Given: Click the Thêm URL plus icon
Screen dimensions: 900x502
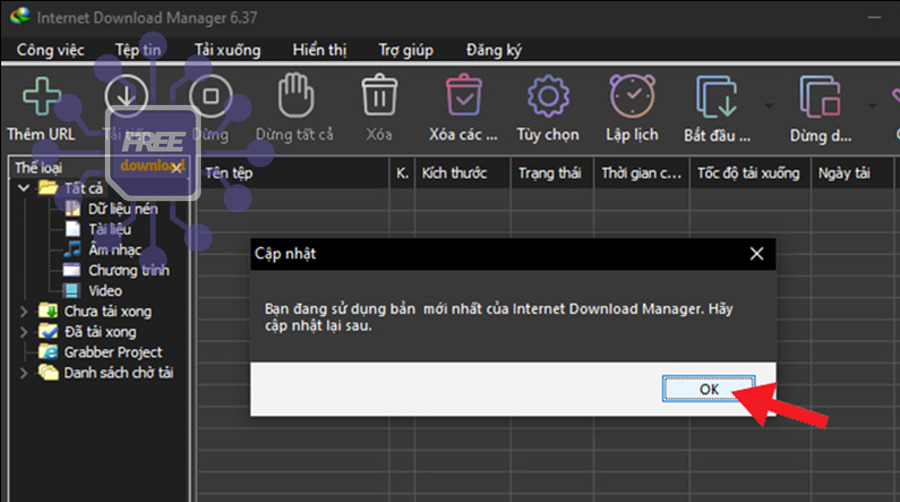Looking at the screenshot, I should click(x=41, y=96).
